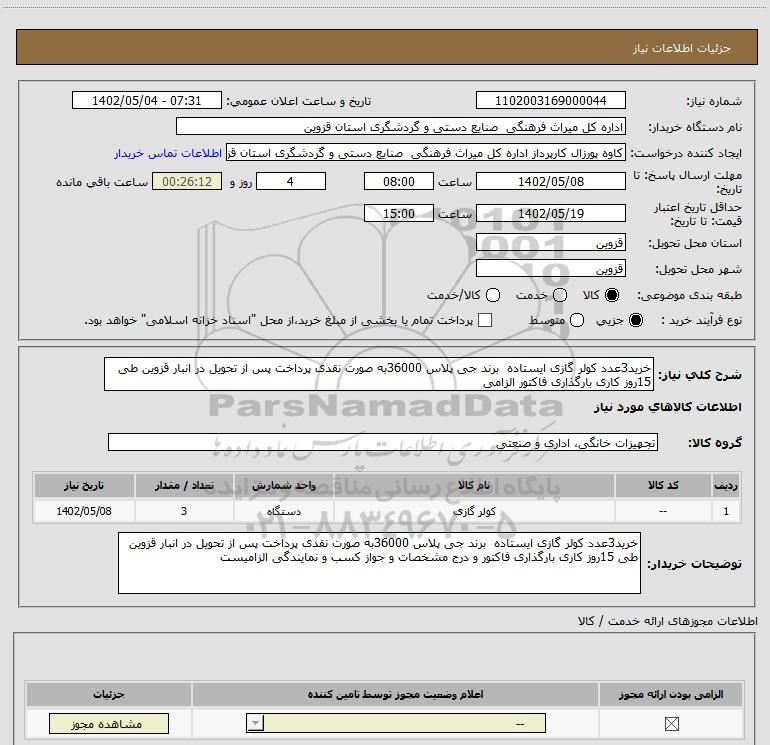770x745 pixels.
Task: Click the remaining time countdown 00:26:12
Action: [187, 181]
